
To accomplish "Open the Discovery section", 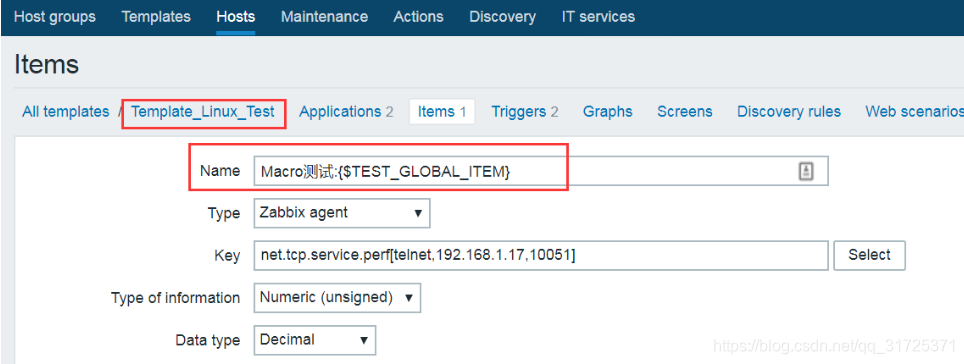I will 502,17.
